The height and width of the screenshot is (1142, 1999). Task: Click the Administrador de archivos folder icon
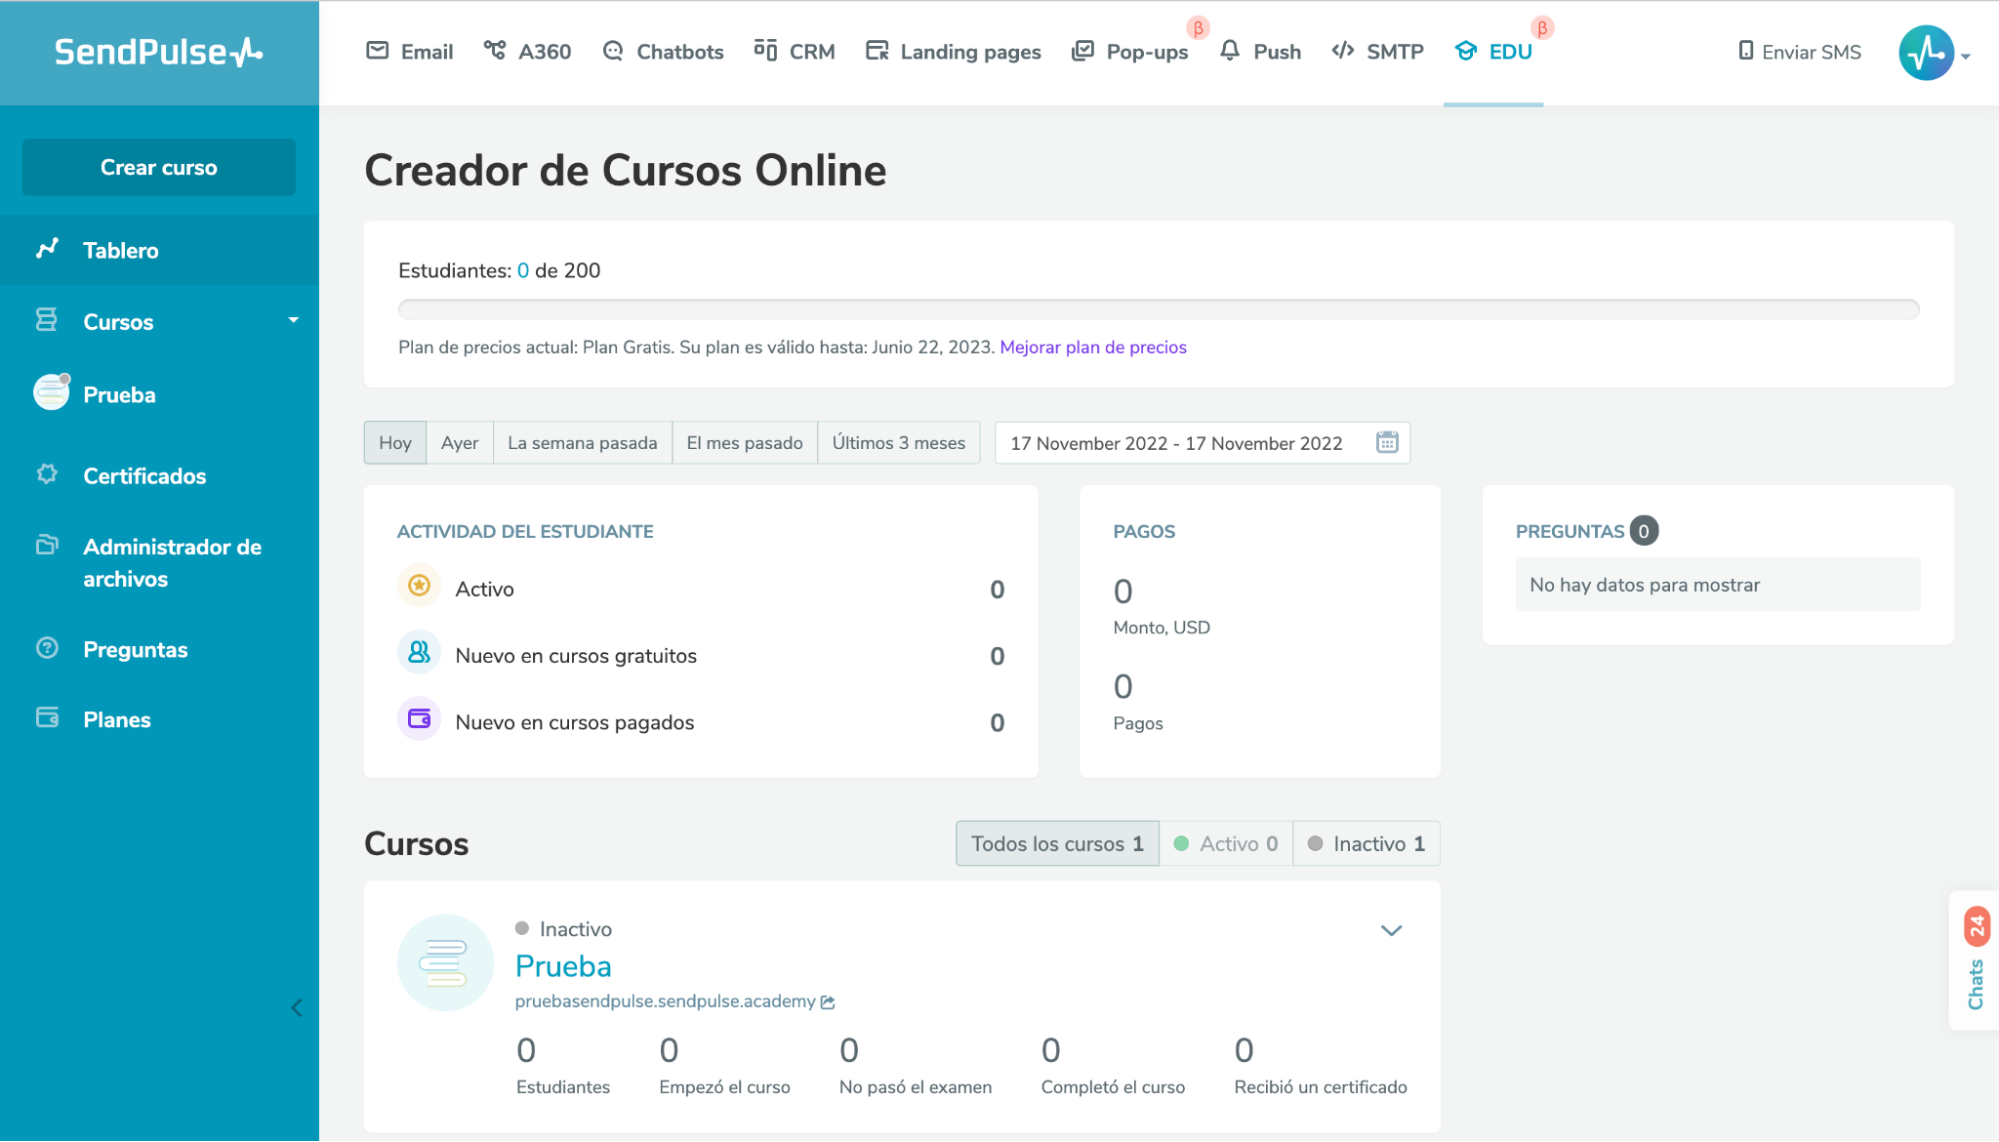pos(47,545)
